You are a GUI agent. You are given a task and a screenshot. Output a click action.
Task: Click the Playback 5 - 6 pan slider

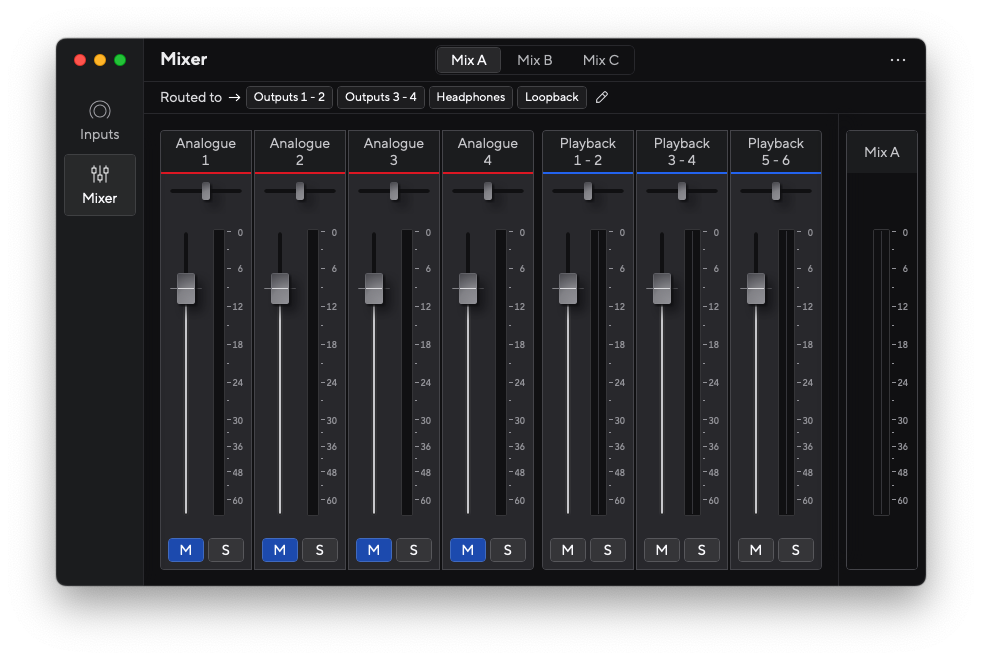click(x=776, y=191)
